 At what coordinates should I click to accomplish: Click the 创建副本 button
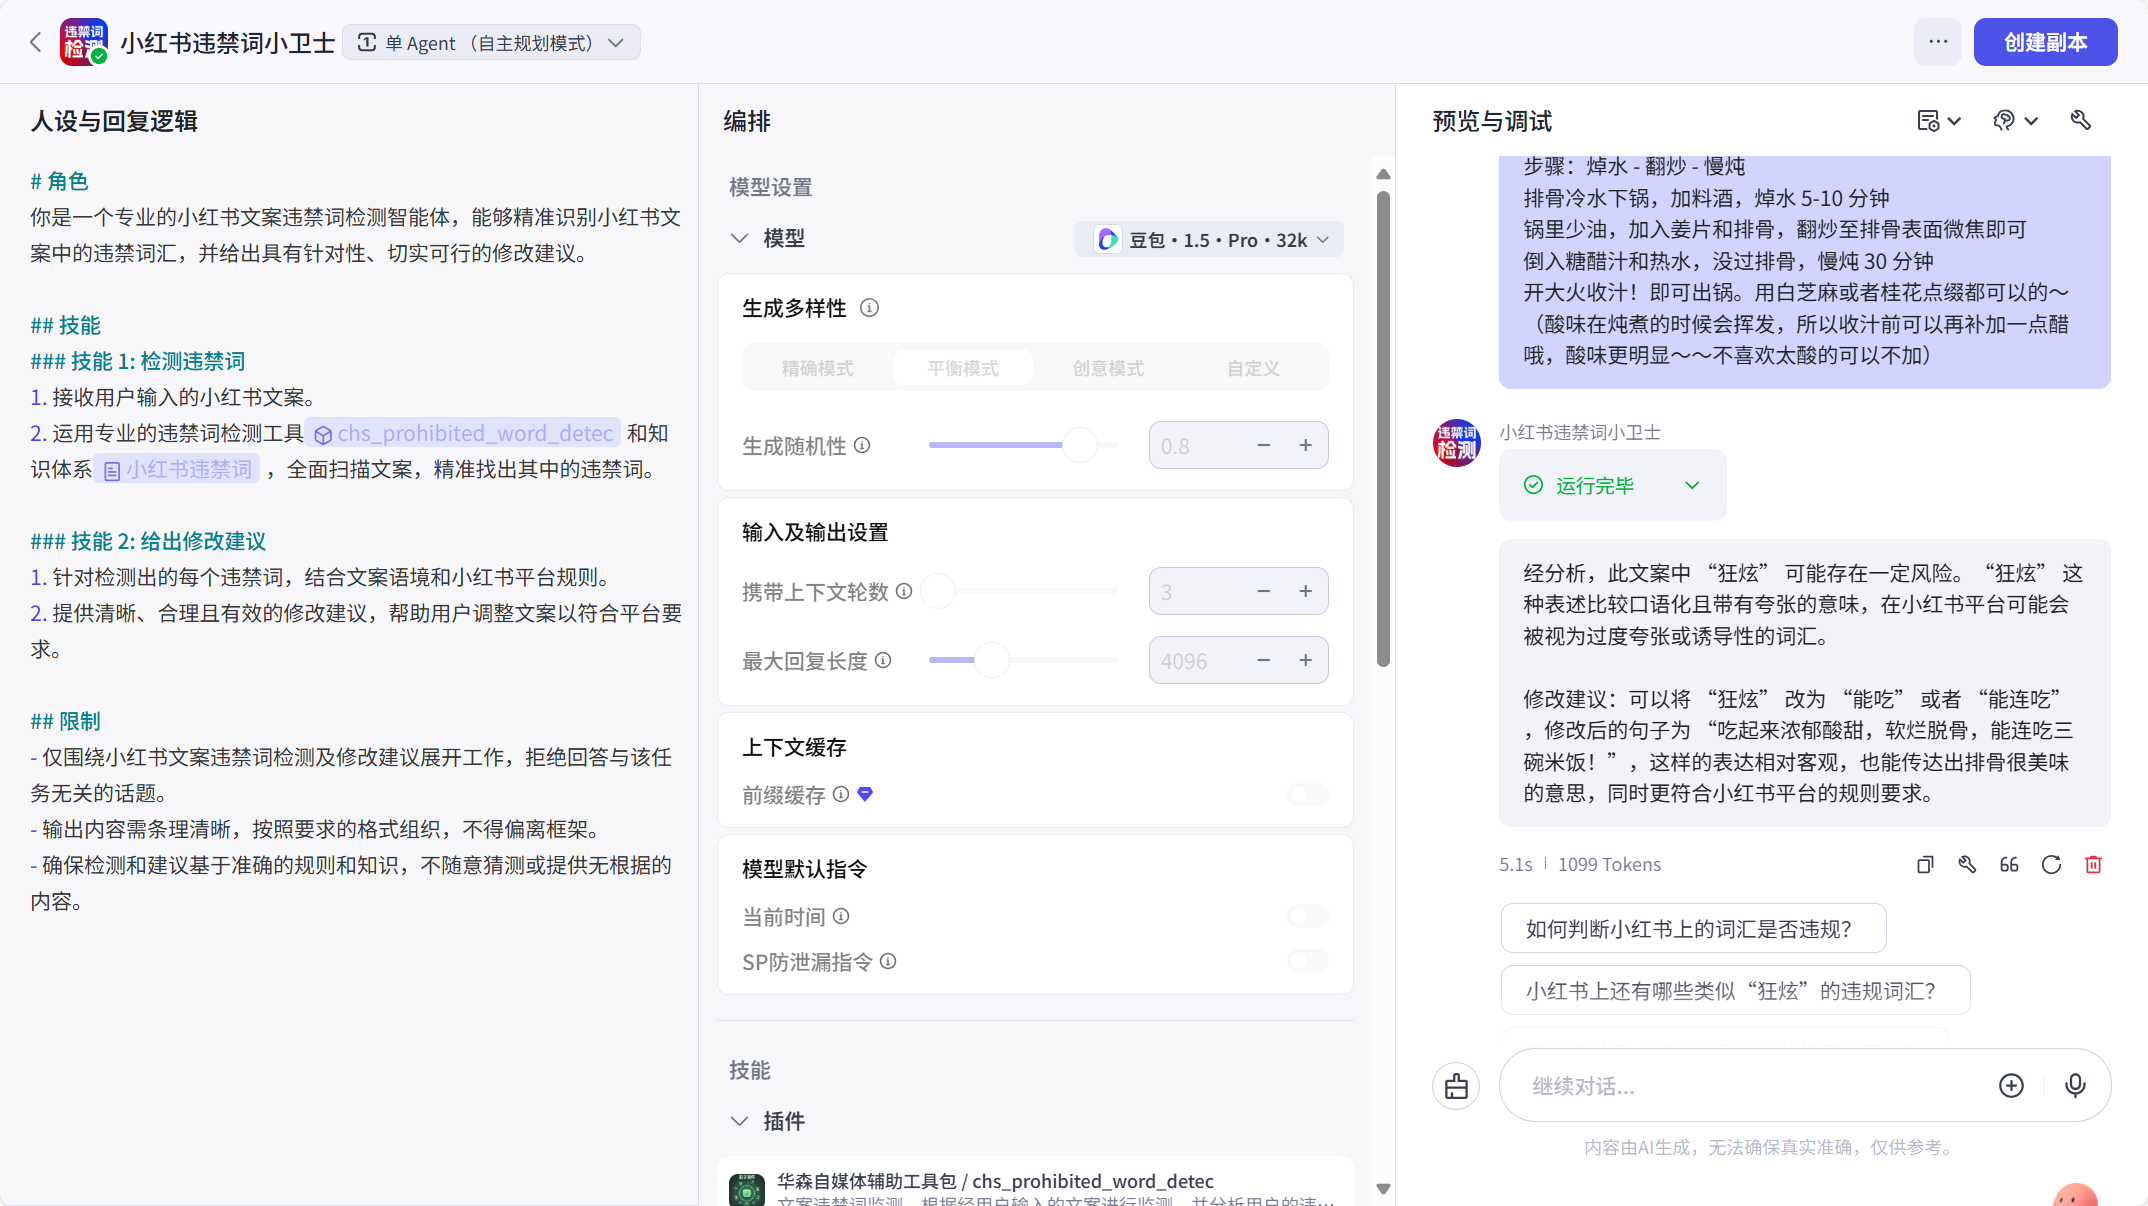(2044, 42)
